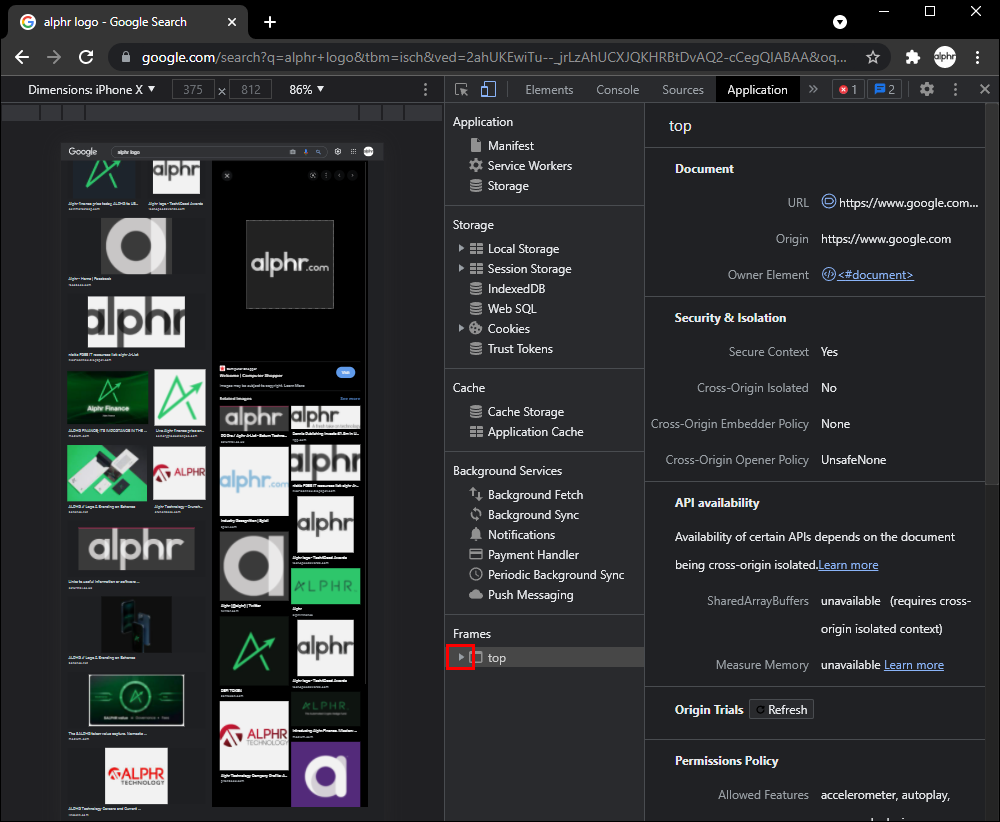
Task: Open the Dimensions iPhone X dropdown
Action: [x=92, y=89]
